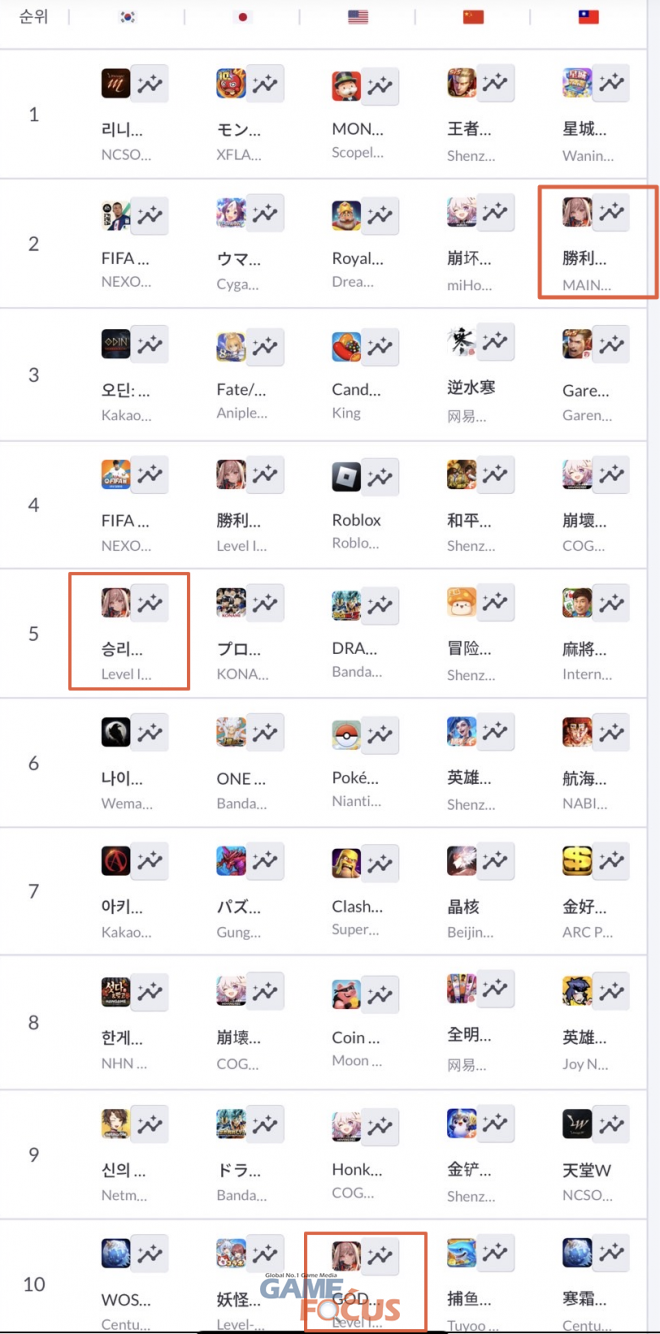
Task: Click the Roblox app icon
Action: click(x=346, y=477)
